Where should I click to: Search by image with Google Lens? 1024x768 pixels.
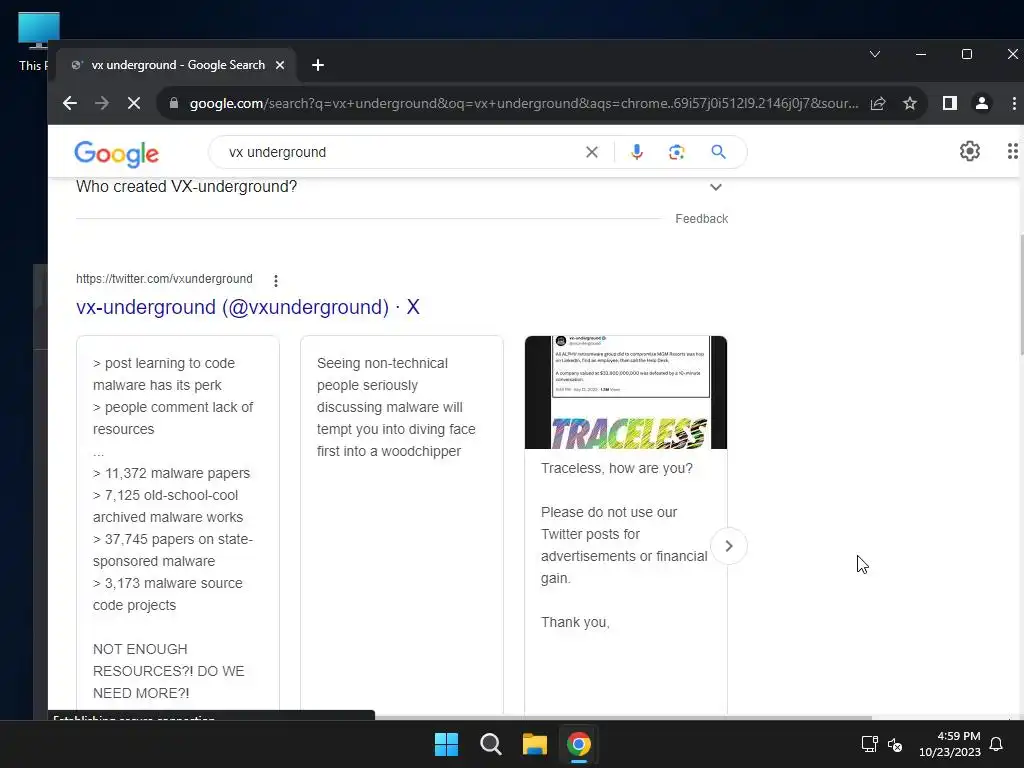point(677,152)
